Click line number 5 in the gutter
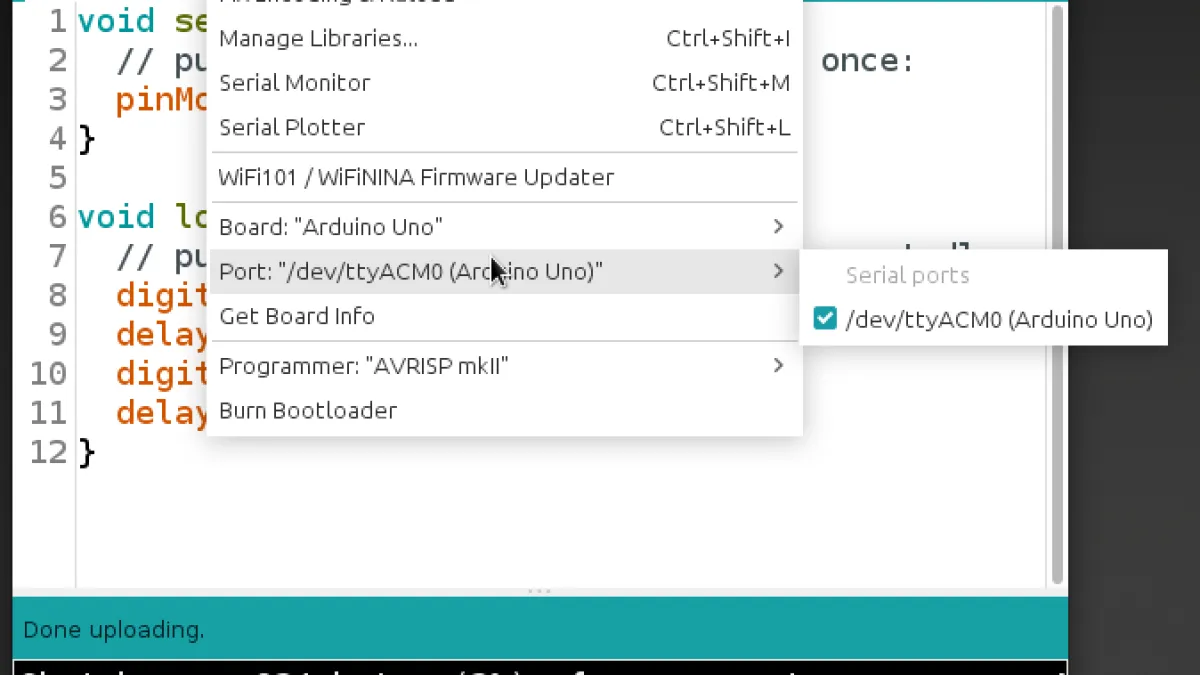 pyautogui.click(x=58, y=178)
